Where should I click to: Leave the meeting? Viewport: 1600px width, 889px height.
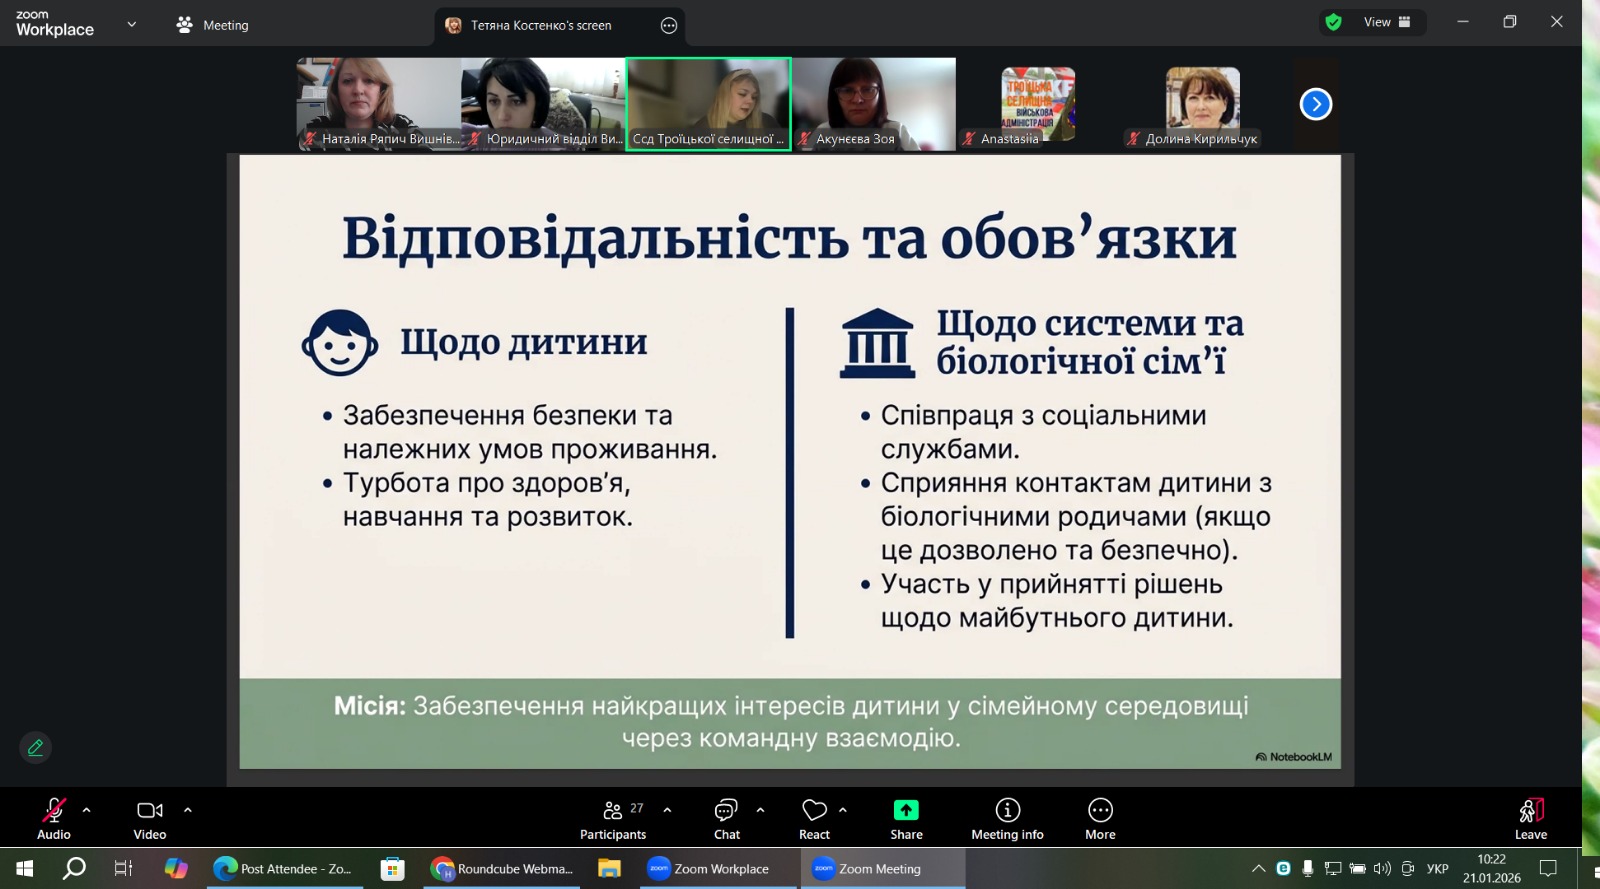tap(1530, 818)
